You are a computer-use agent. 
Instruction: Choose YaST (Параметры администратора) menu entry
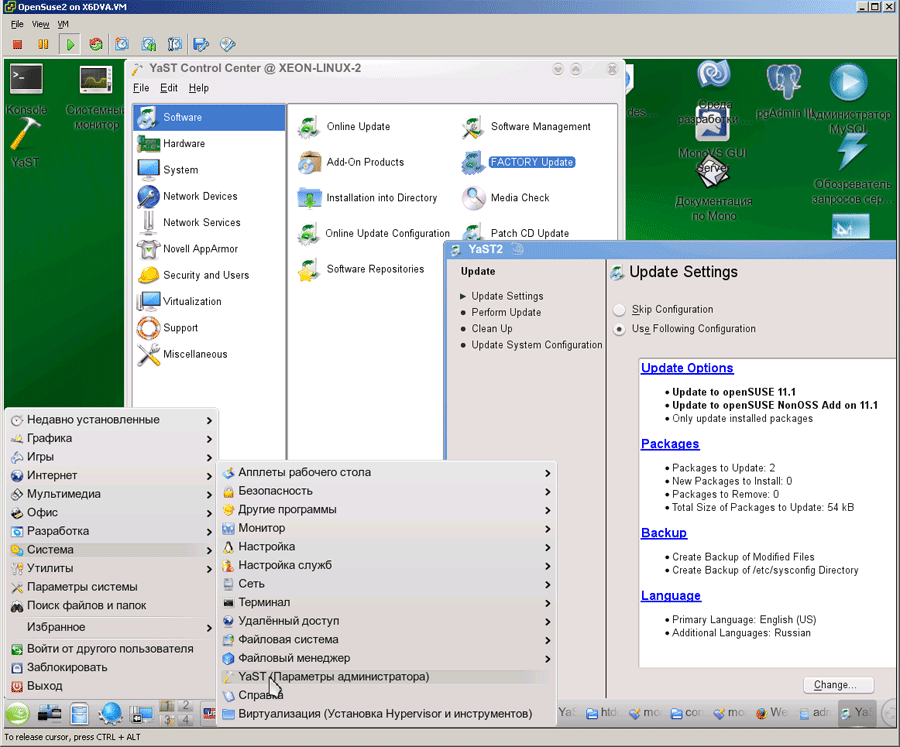tap(386, 677)
